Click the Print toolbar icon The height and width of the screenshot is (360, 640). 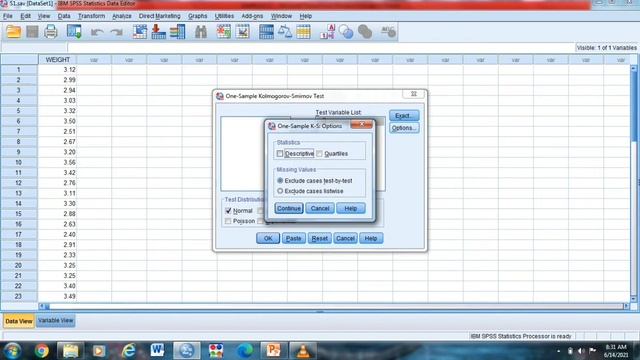51,32
